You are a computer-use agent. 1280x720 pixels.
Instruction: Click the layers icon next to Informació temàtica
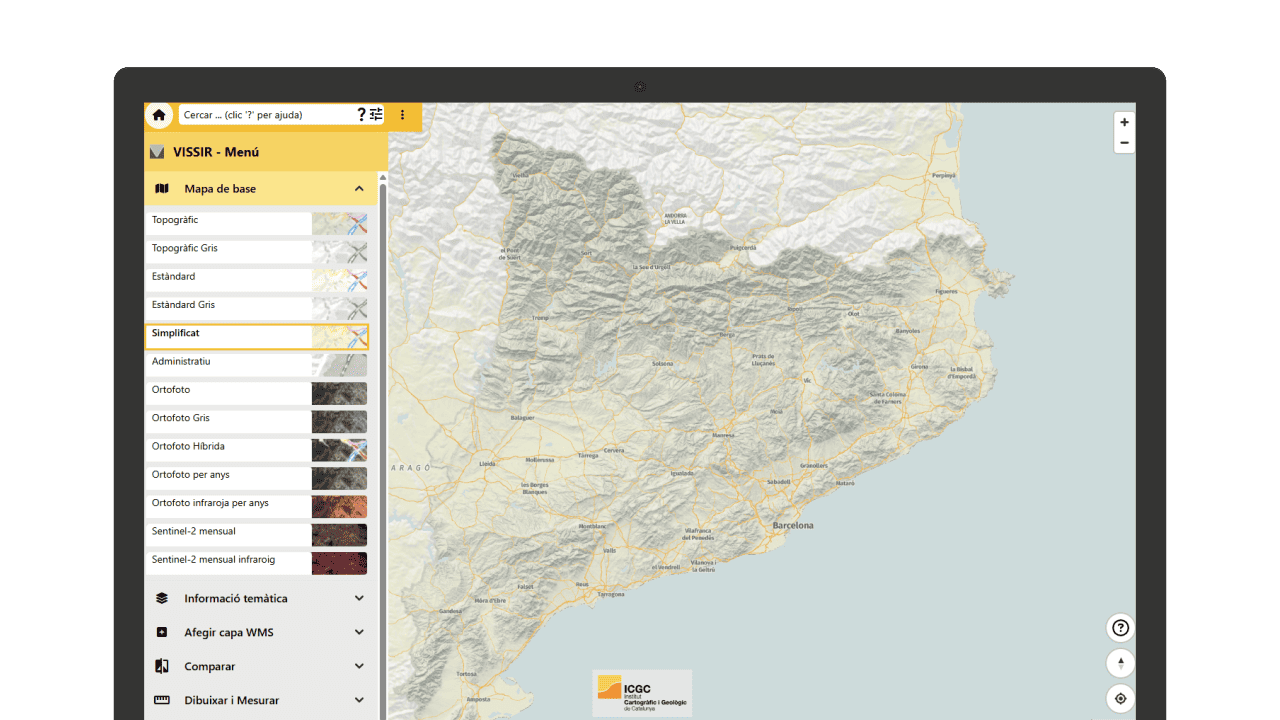(x=162, y=598)
